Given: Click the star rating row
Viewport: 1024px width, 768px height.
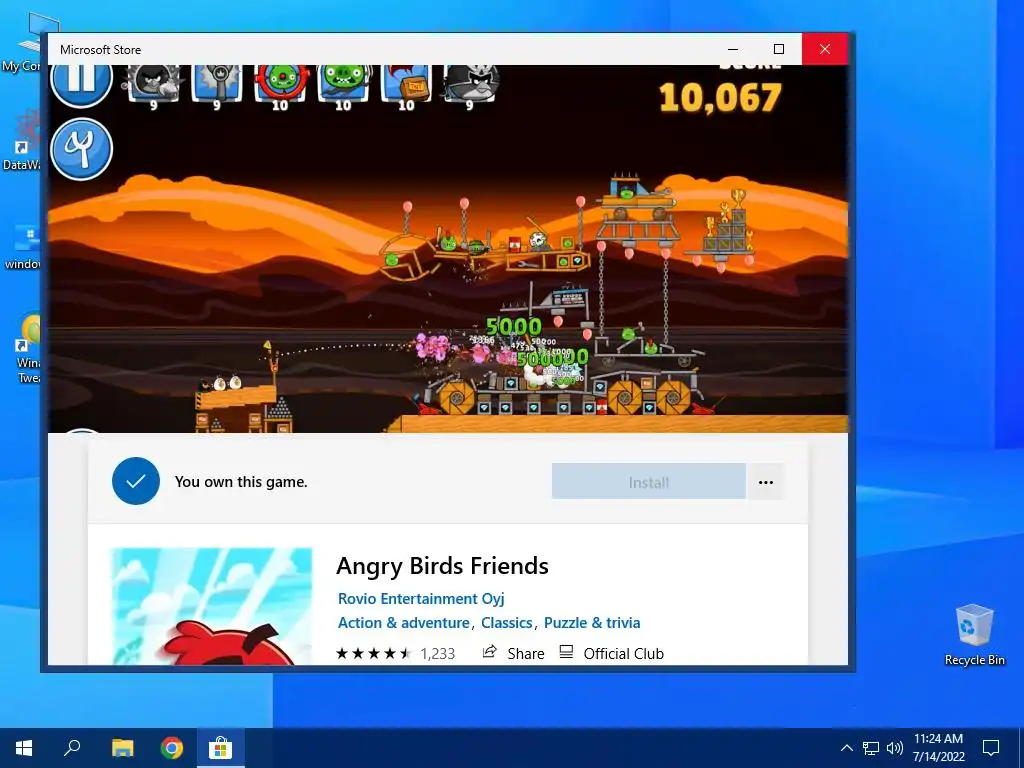Looking at the screenshot, I should point(374,653).
